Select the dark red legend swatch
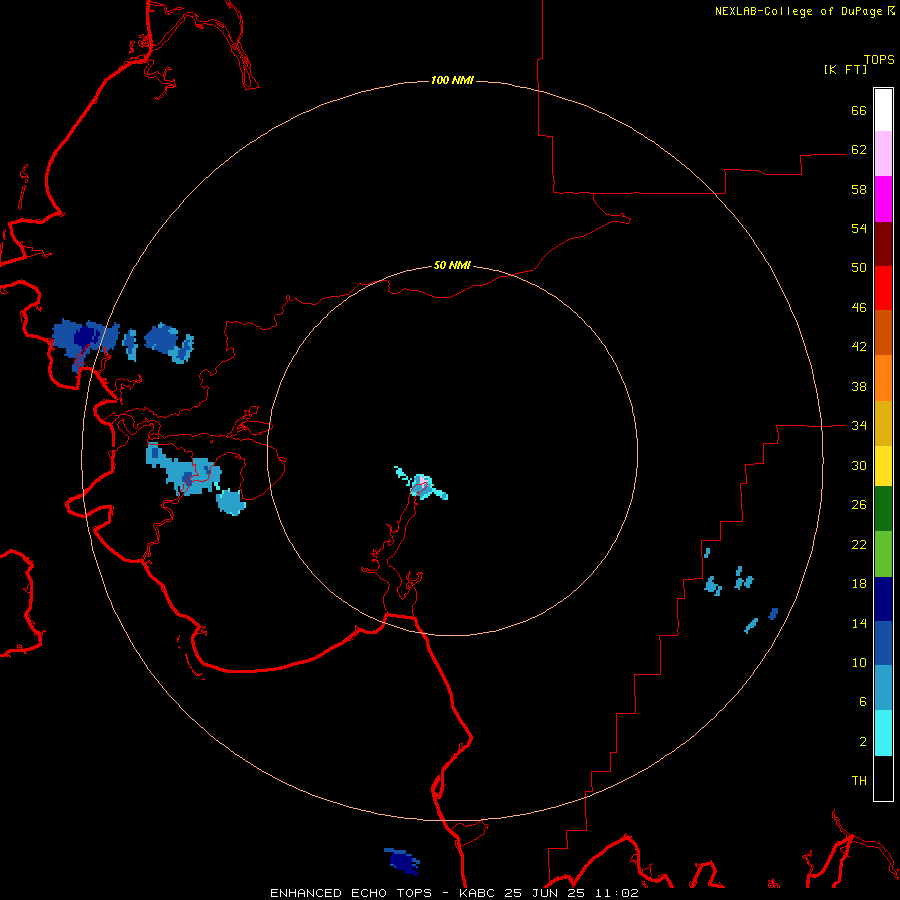This screenshot has width=900, height=900. click(x=883, y=244)
